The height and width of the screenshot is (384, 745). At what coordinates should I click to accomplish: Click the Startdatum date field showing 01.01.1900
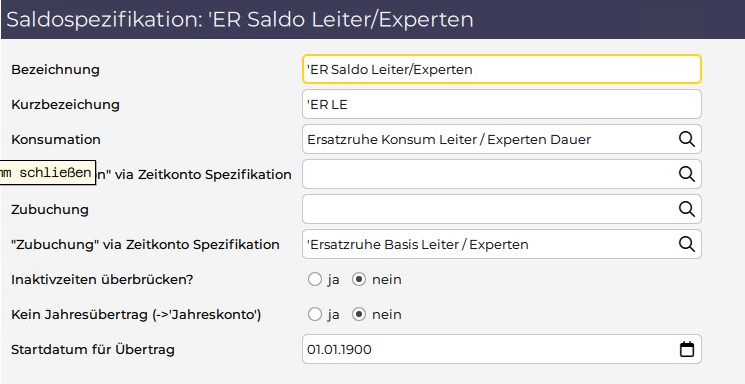pos(489,349)
